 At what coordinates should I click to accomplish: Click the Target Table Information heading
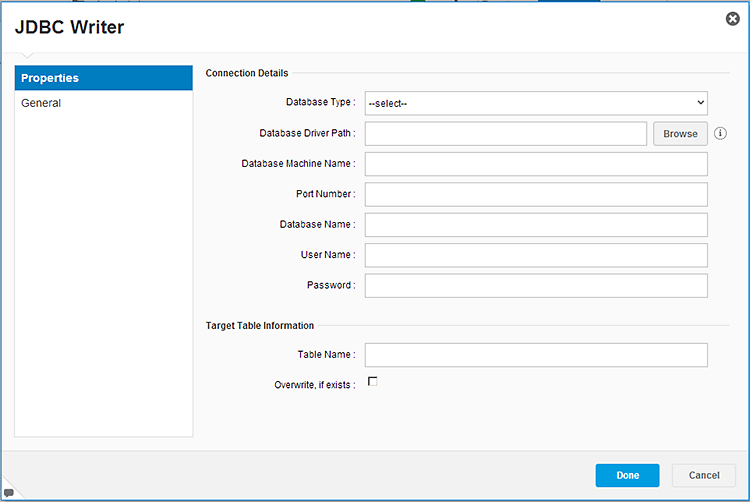pyautogui.click(x=260, y=326)
